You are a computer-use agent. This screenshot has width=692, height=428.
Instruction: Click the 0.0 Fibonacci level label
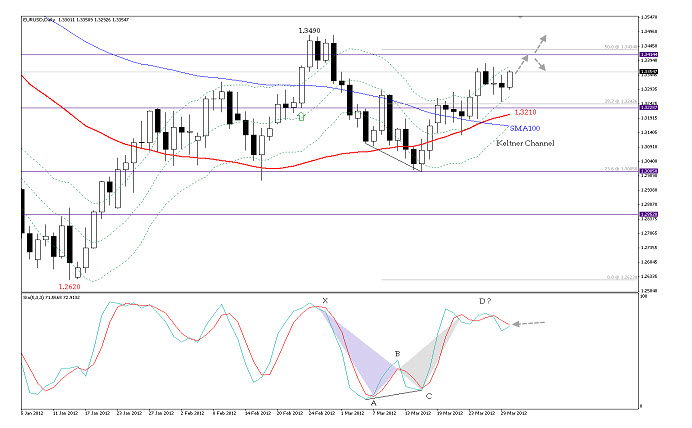pyautogui.click(x=621, y=277)
